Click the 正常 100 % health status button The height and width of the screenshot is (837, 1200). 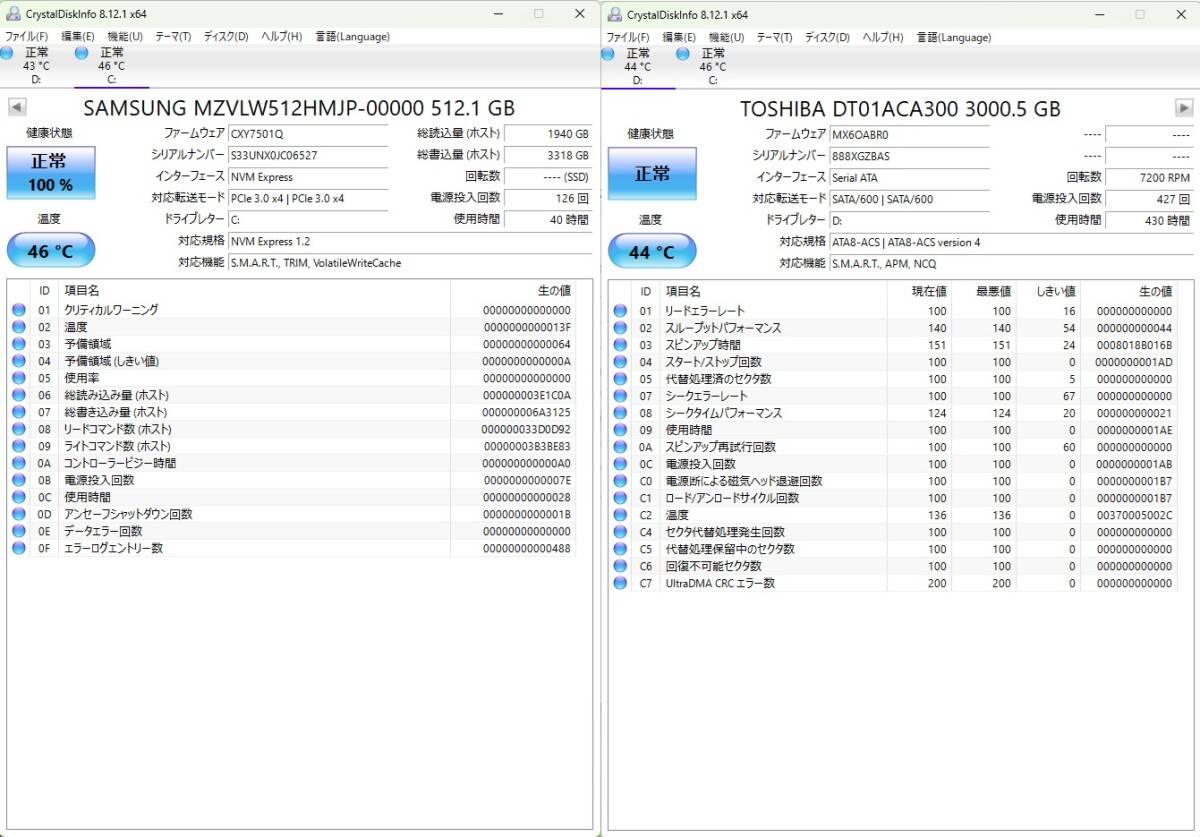(51, 173)
